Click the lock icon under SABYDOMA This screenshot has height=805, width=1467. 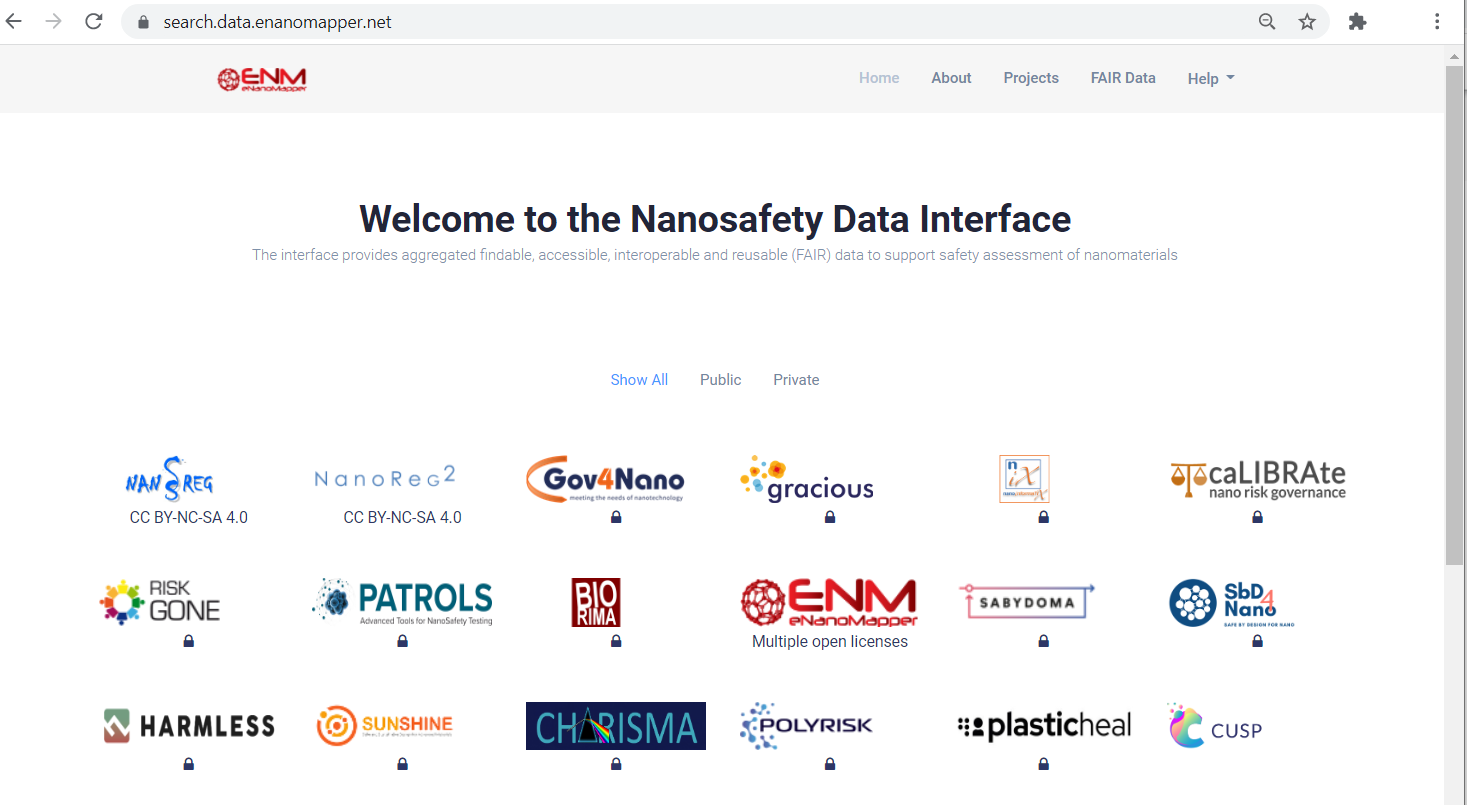coord(1044,641)
